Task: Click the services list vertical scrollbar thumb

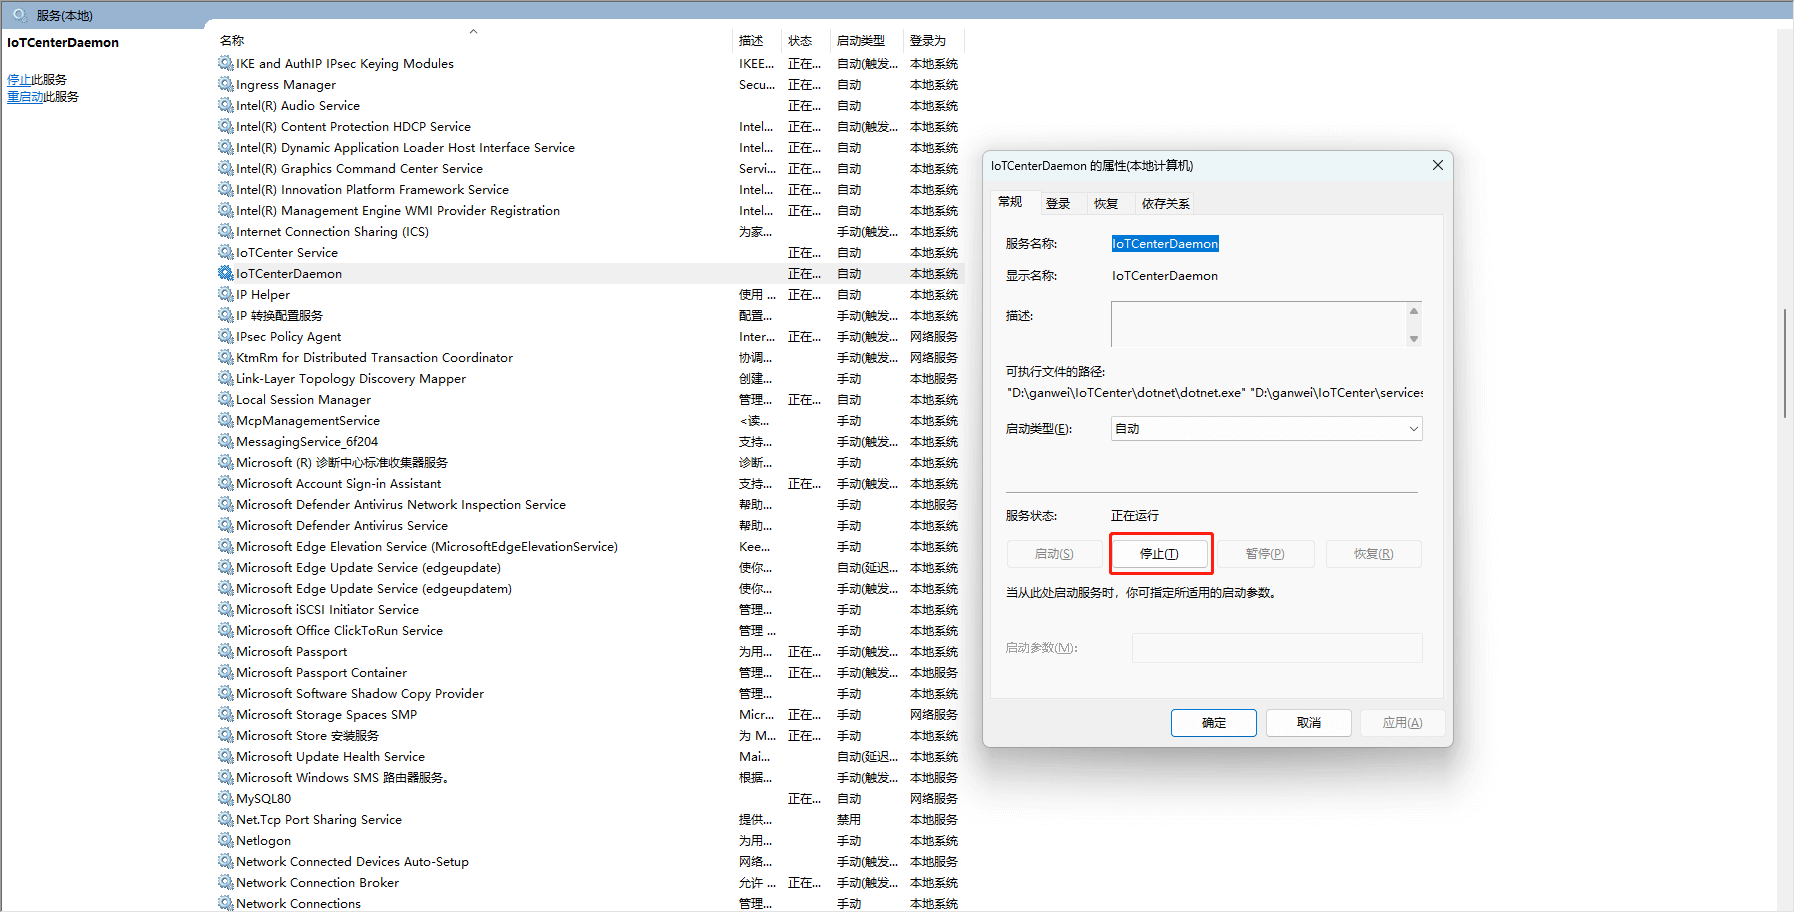Action: coord(1784,363)
